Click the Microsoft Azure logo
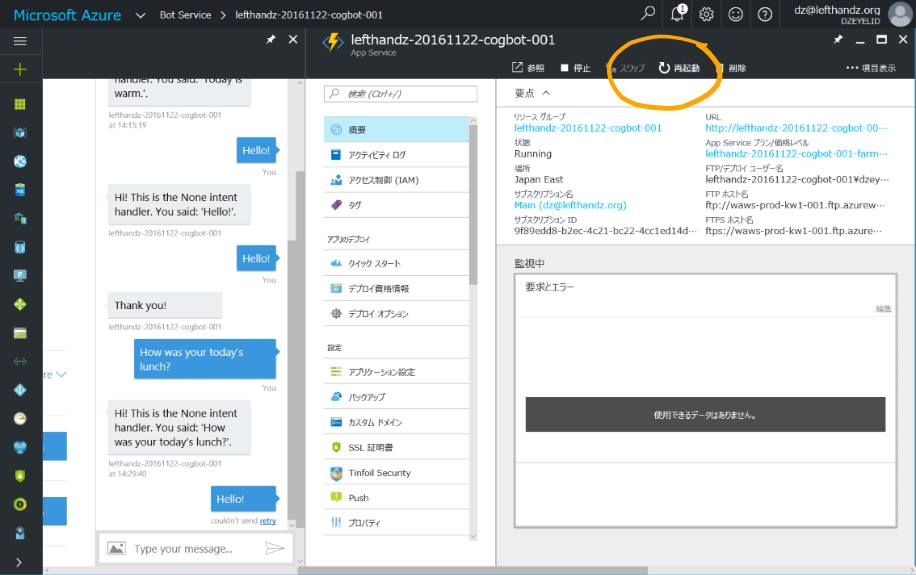 [x=67, y=15]
